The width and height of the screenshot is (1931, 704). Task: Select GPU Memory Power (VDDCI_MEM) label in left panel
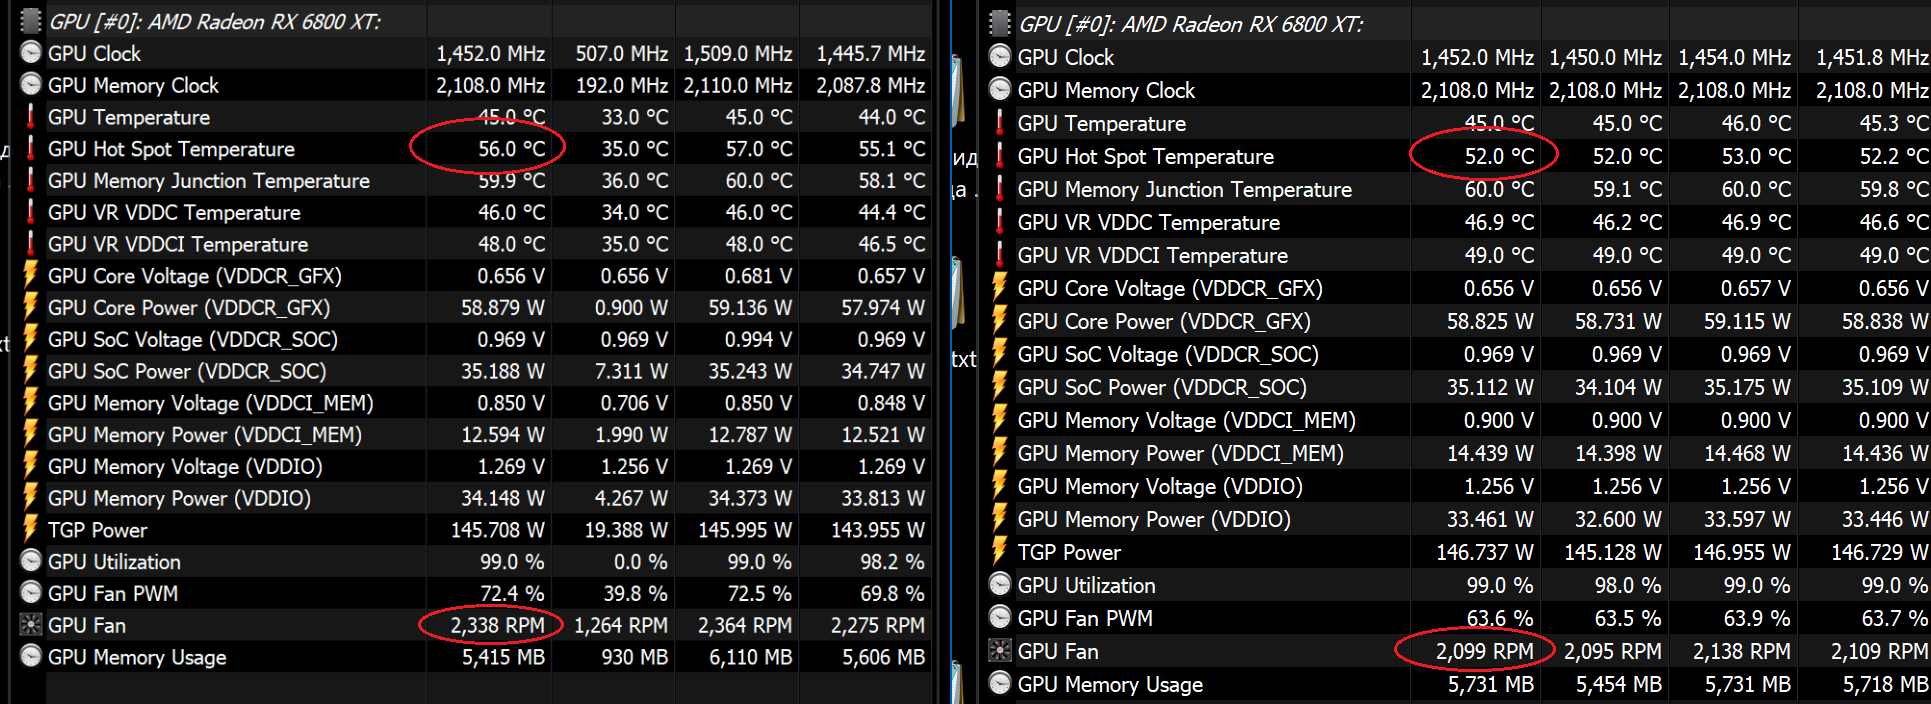[205, 435]
